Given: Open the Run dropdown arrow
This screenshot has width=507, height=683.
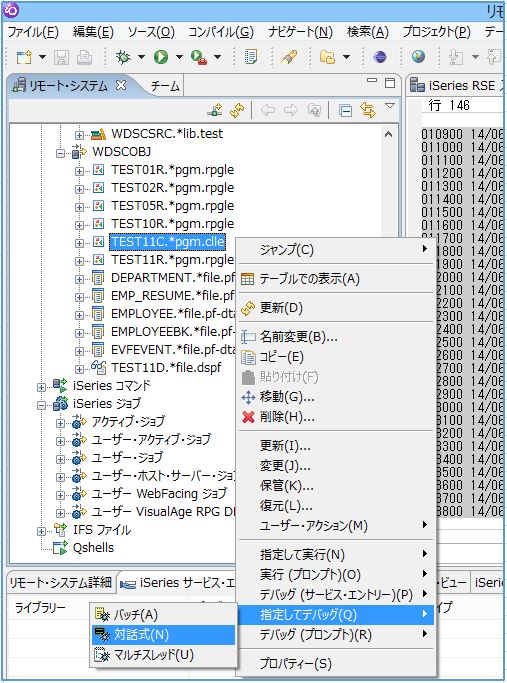Looking at the screenshot, I should click(179, 57).
